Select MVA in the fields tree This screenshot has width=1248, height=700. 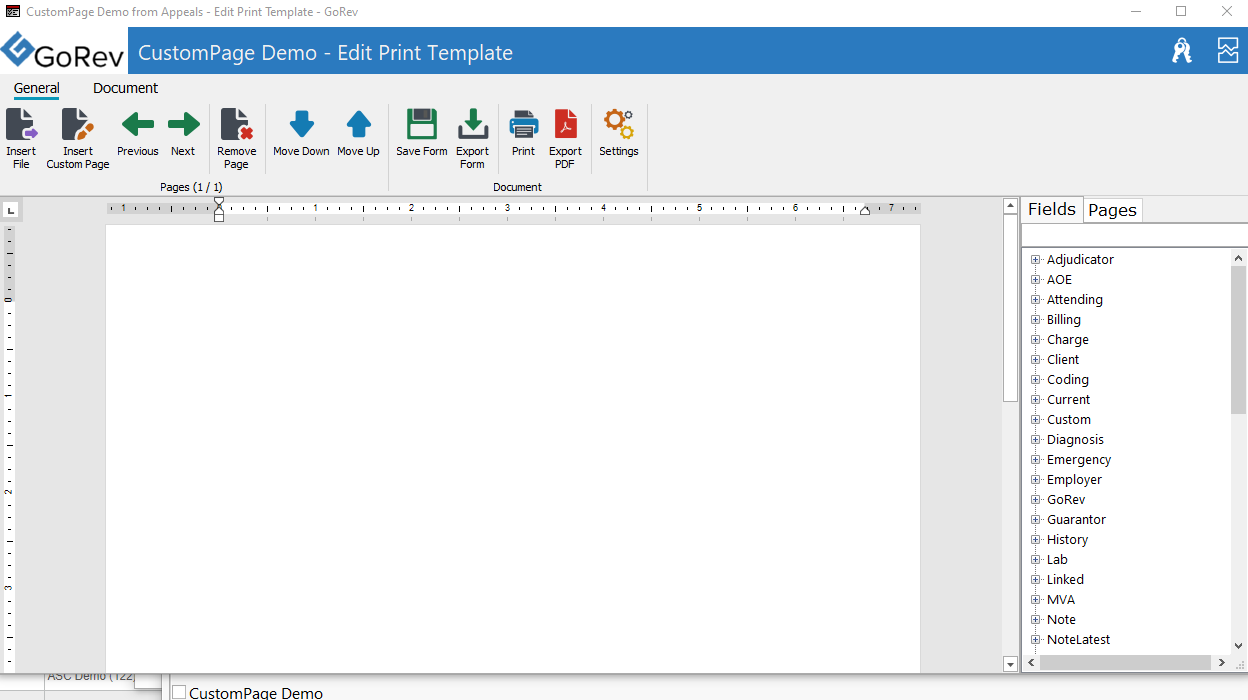click(x=1061, y=600)
